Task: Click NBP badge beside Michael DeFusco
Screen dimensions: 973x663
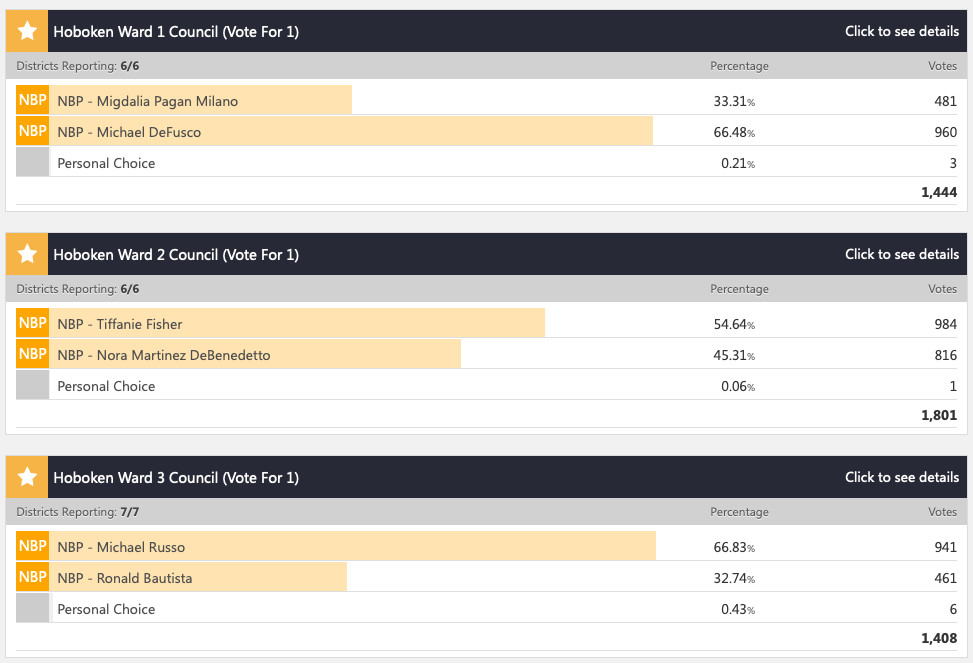Action: point(33,132)
